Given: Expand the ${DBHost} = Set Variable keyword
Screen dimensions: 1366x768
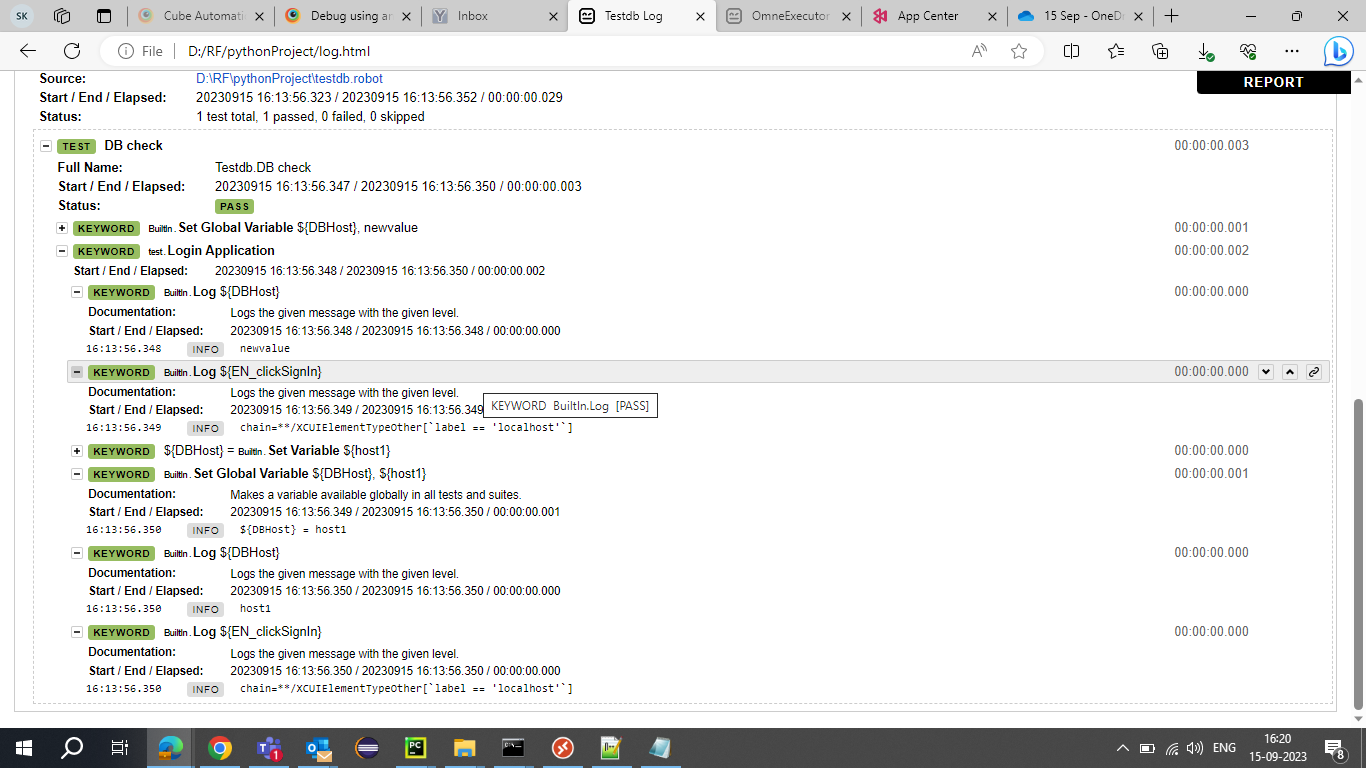Looking at the screenshot, I should coord(77,451).
